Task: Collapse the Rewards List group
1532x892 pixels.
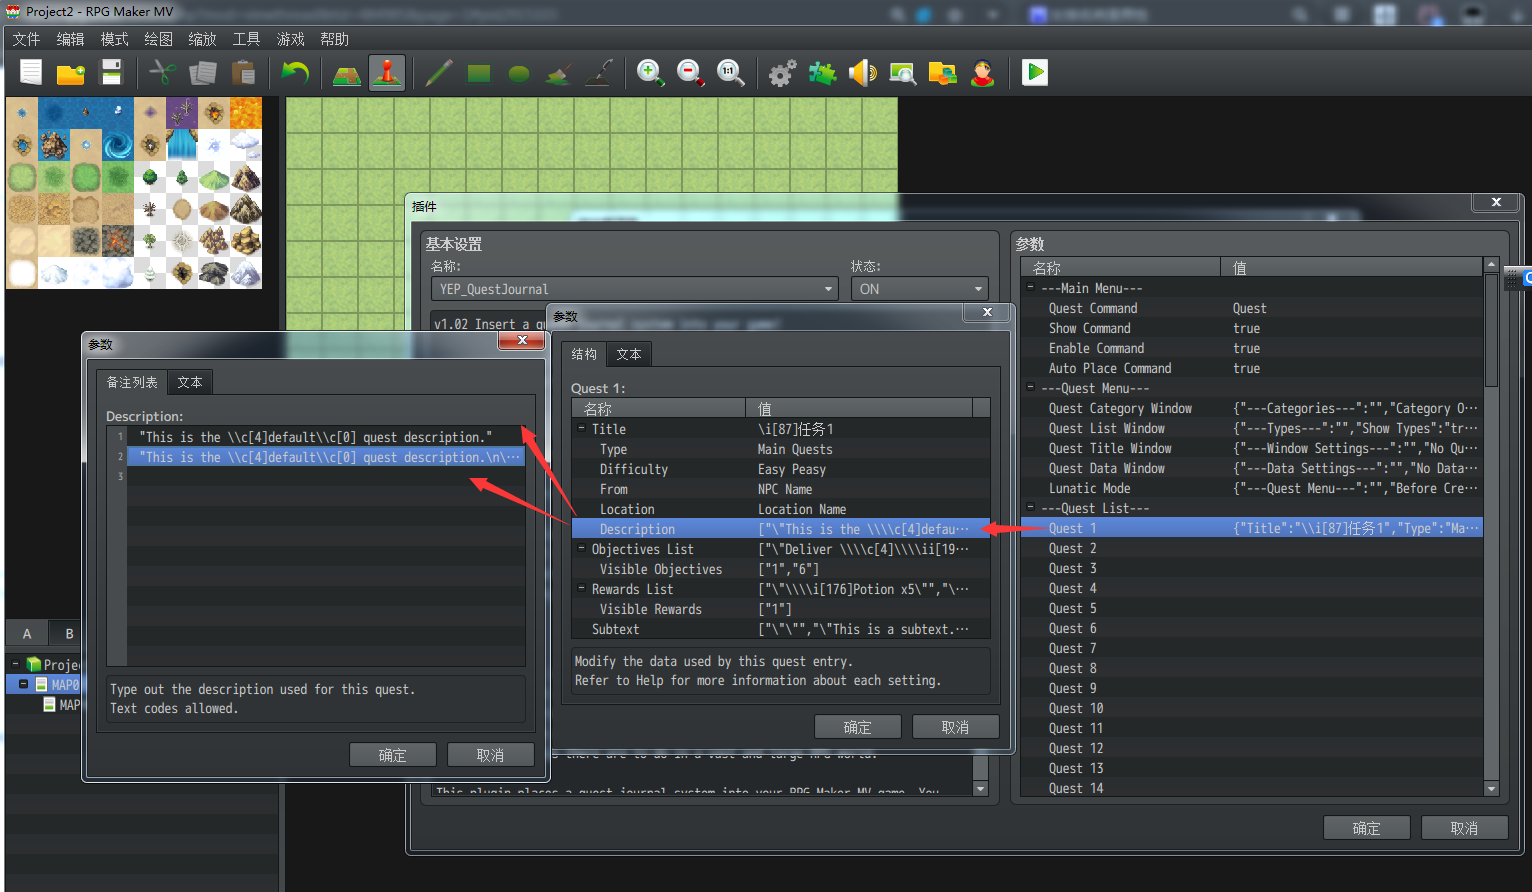Action: click(581, 589)
